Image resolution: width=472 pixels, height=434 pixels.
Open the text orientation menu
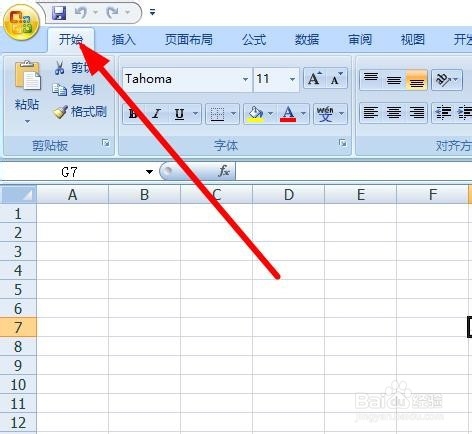pos(447,80)
